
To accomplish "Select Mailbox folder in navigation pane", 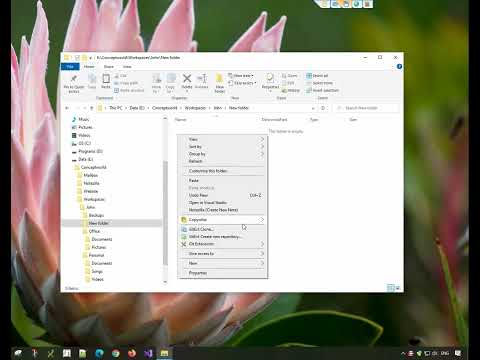I will (x=90, y=175).
